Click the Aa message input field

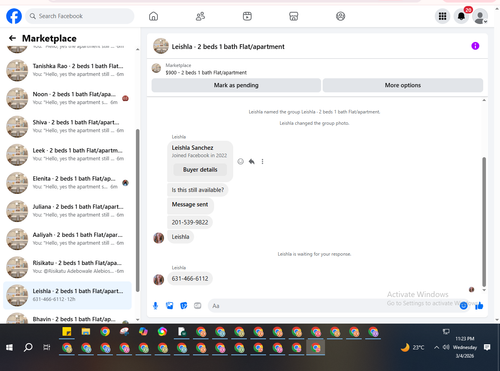click(x=333, y=306)
